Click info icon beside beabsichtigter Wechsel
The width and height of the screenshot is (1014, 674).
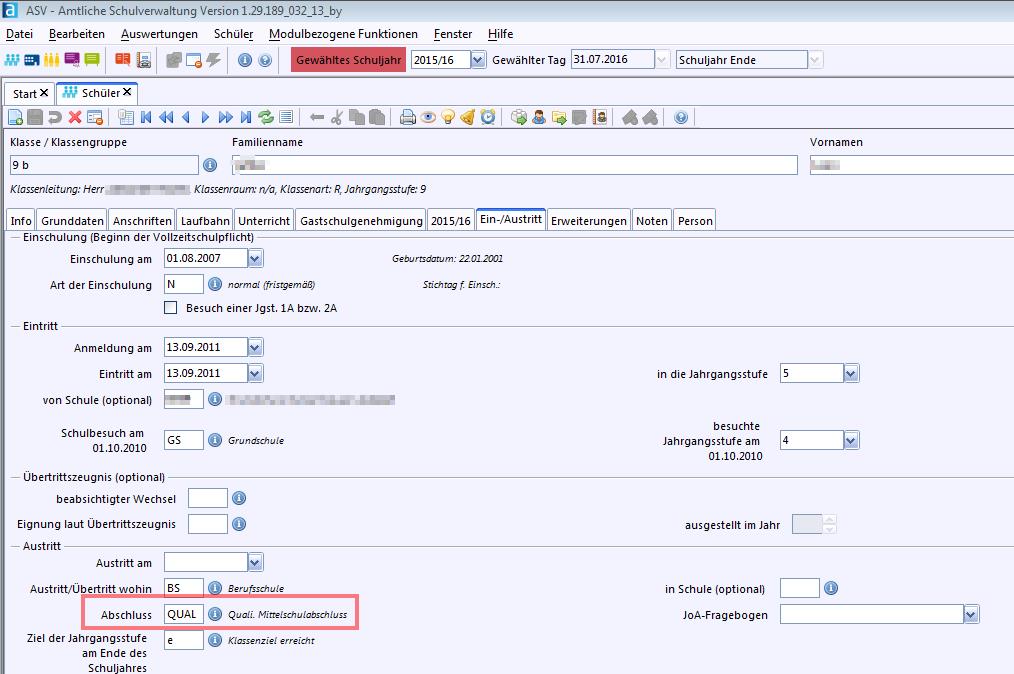click(x=239, y=498)
